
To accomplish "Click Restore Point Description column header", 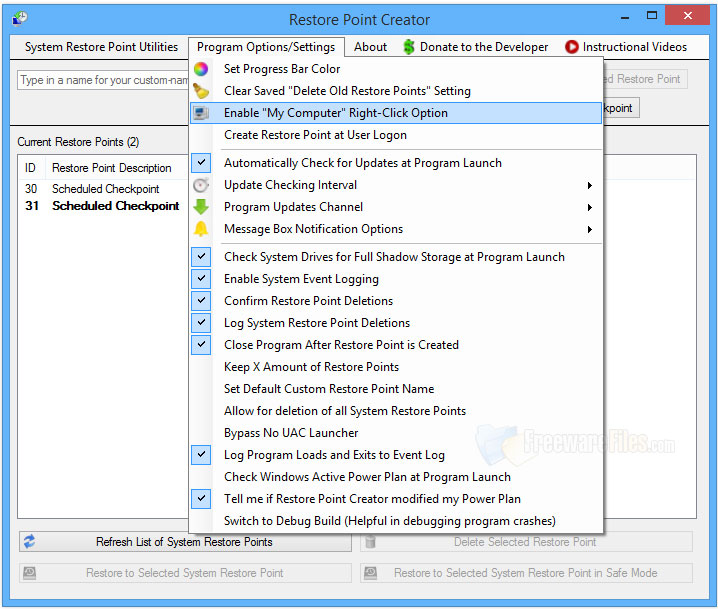I will 116,168.
